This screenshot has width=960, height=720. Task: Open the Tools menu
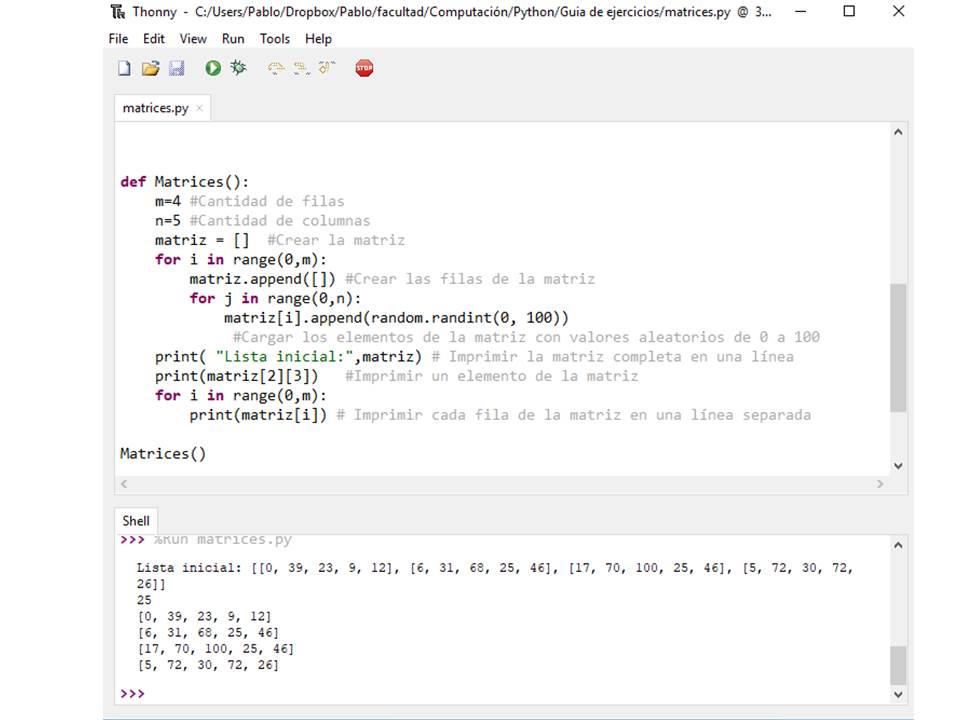tap(274, 39)
